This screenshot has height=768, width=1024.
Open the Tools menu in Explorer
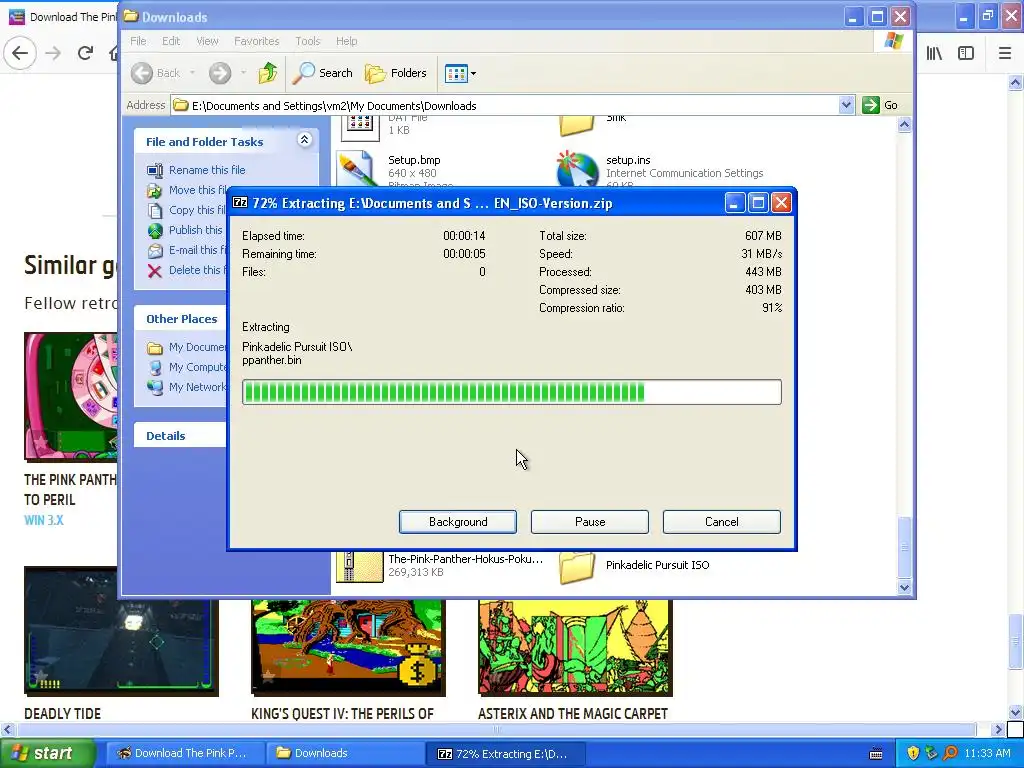click(x=308, y=41)
